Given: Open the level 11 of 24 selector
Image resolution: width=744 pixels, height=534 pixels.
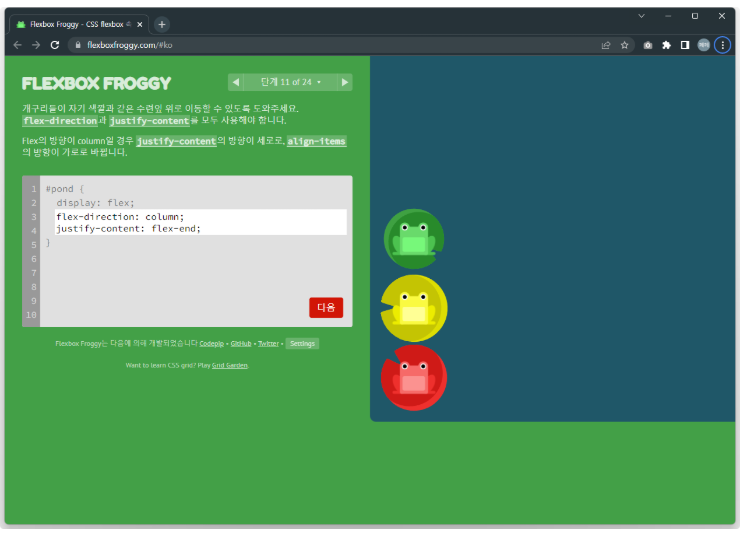Looking at the screenshot, I should [290, 82].
